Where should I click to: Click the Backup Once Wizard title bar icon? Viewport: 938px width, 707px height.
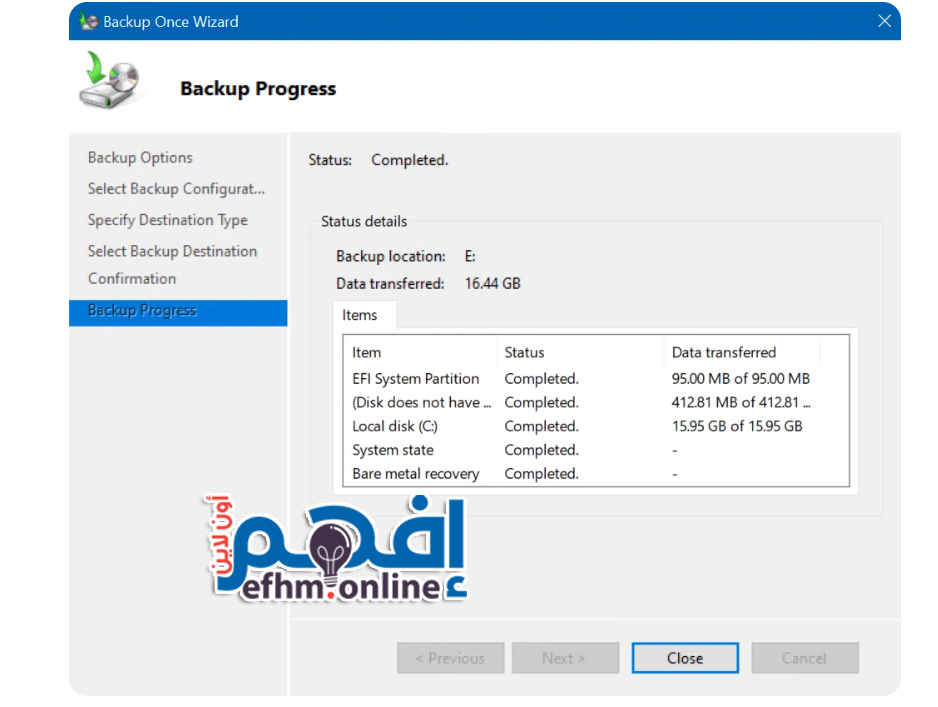(x=89, y=21)
